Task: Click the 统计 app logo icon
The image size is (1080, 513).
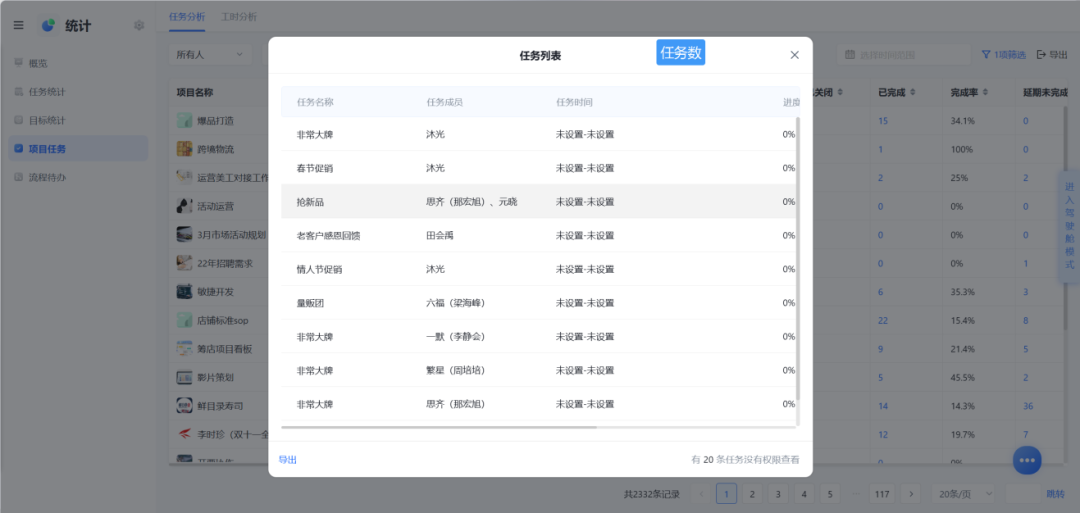Action: [48, 25]
